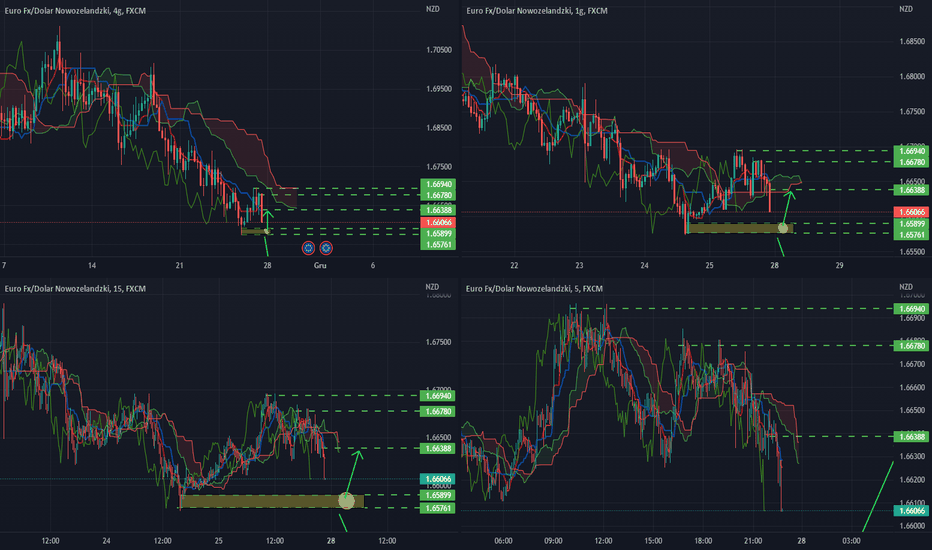Click green 1.65899 level label on 1g chart

coord(911,224)
